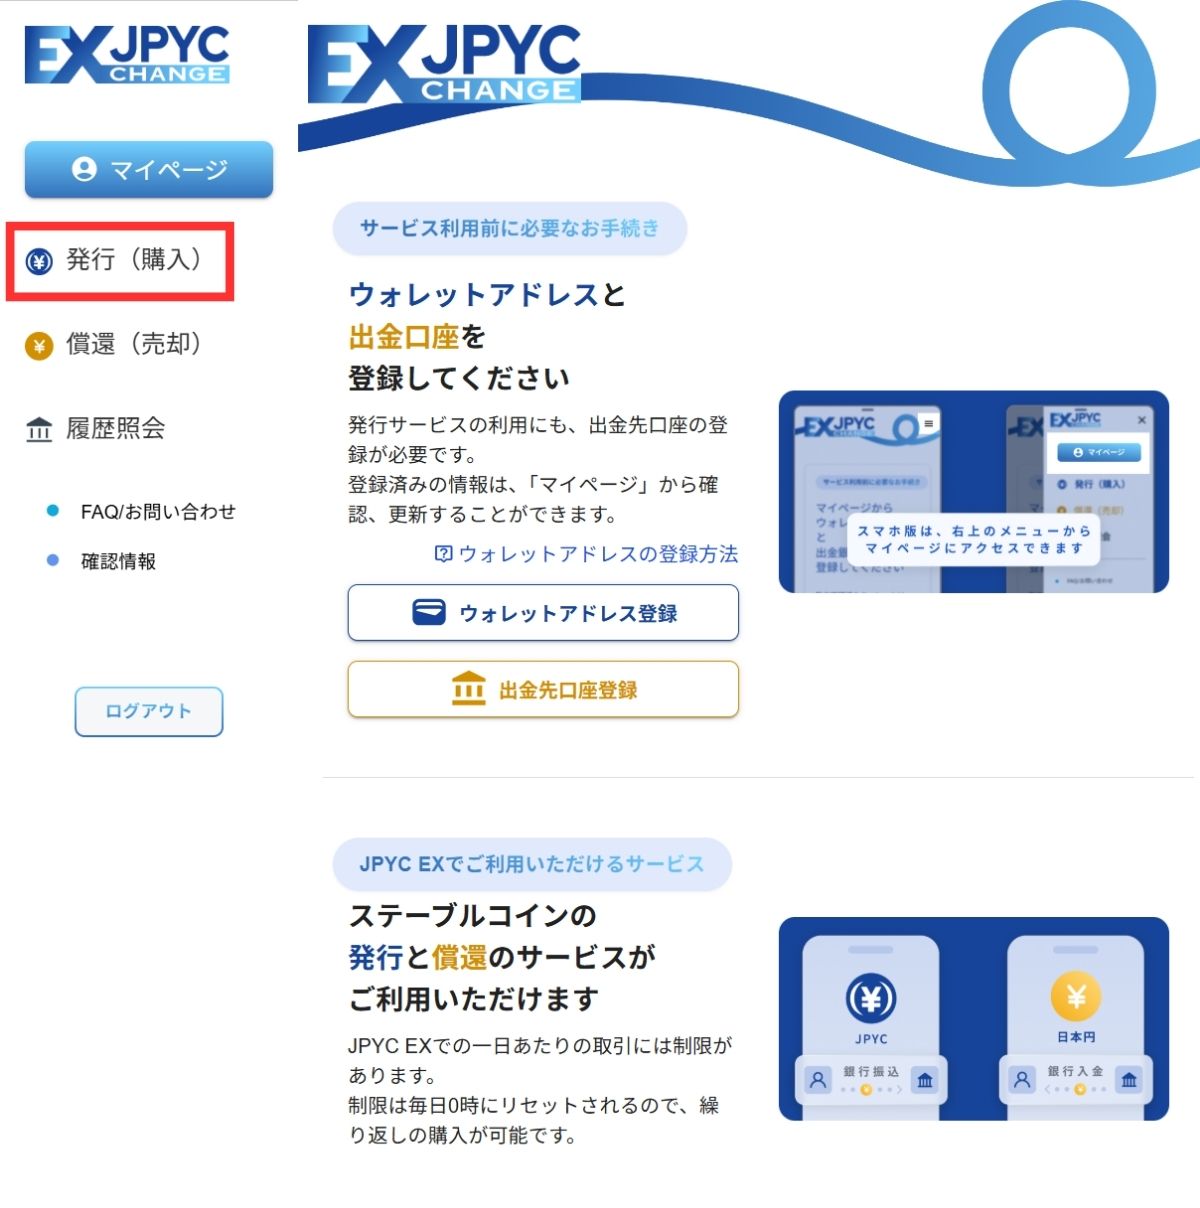The width and height of the screenshot is (1200, 1208).
Task: Open the 償還（売却）menu item
Action: tap(130, 345)
